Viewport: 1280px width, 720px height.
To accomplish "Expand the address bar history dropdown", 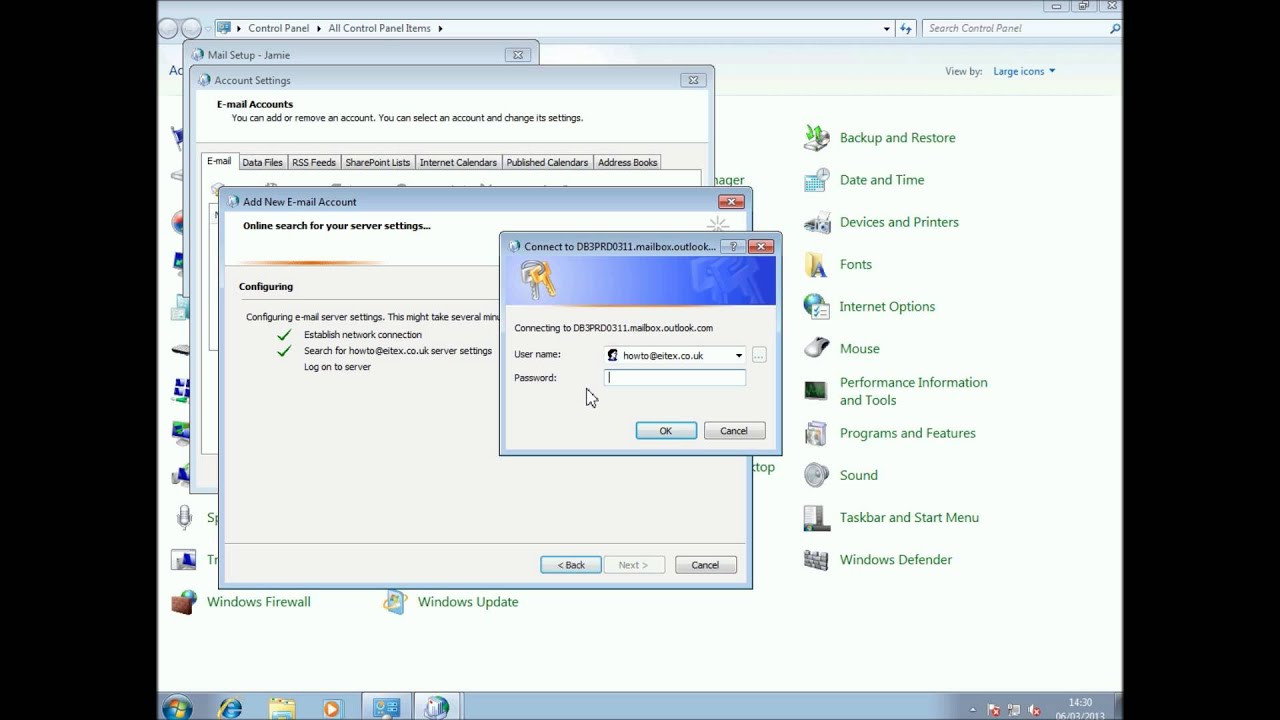I will click(886, 28).
